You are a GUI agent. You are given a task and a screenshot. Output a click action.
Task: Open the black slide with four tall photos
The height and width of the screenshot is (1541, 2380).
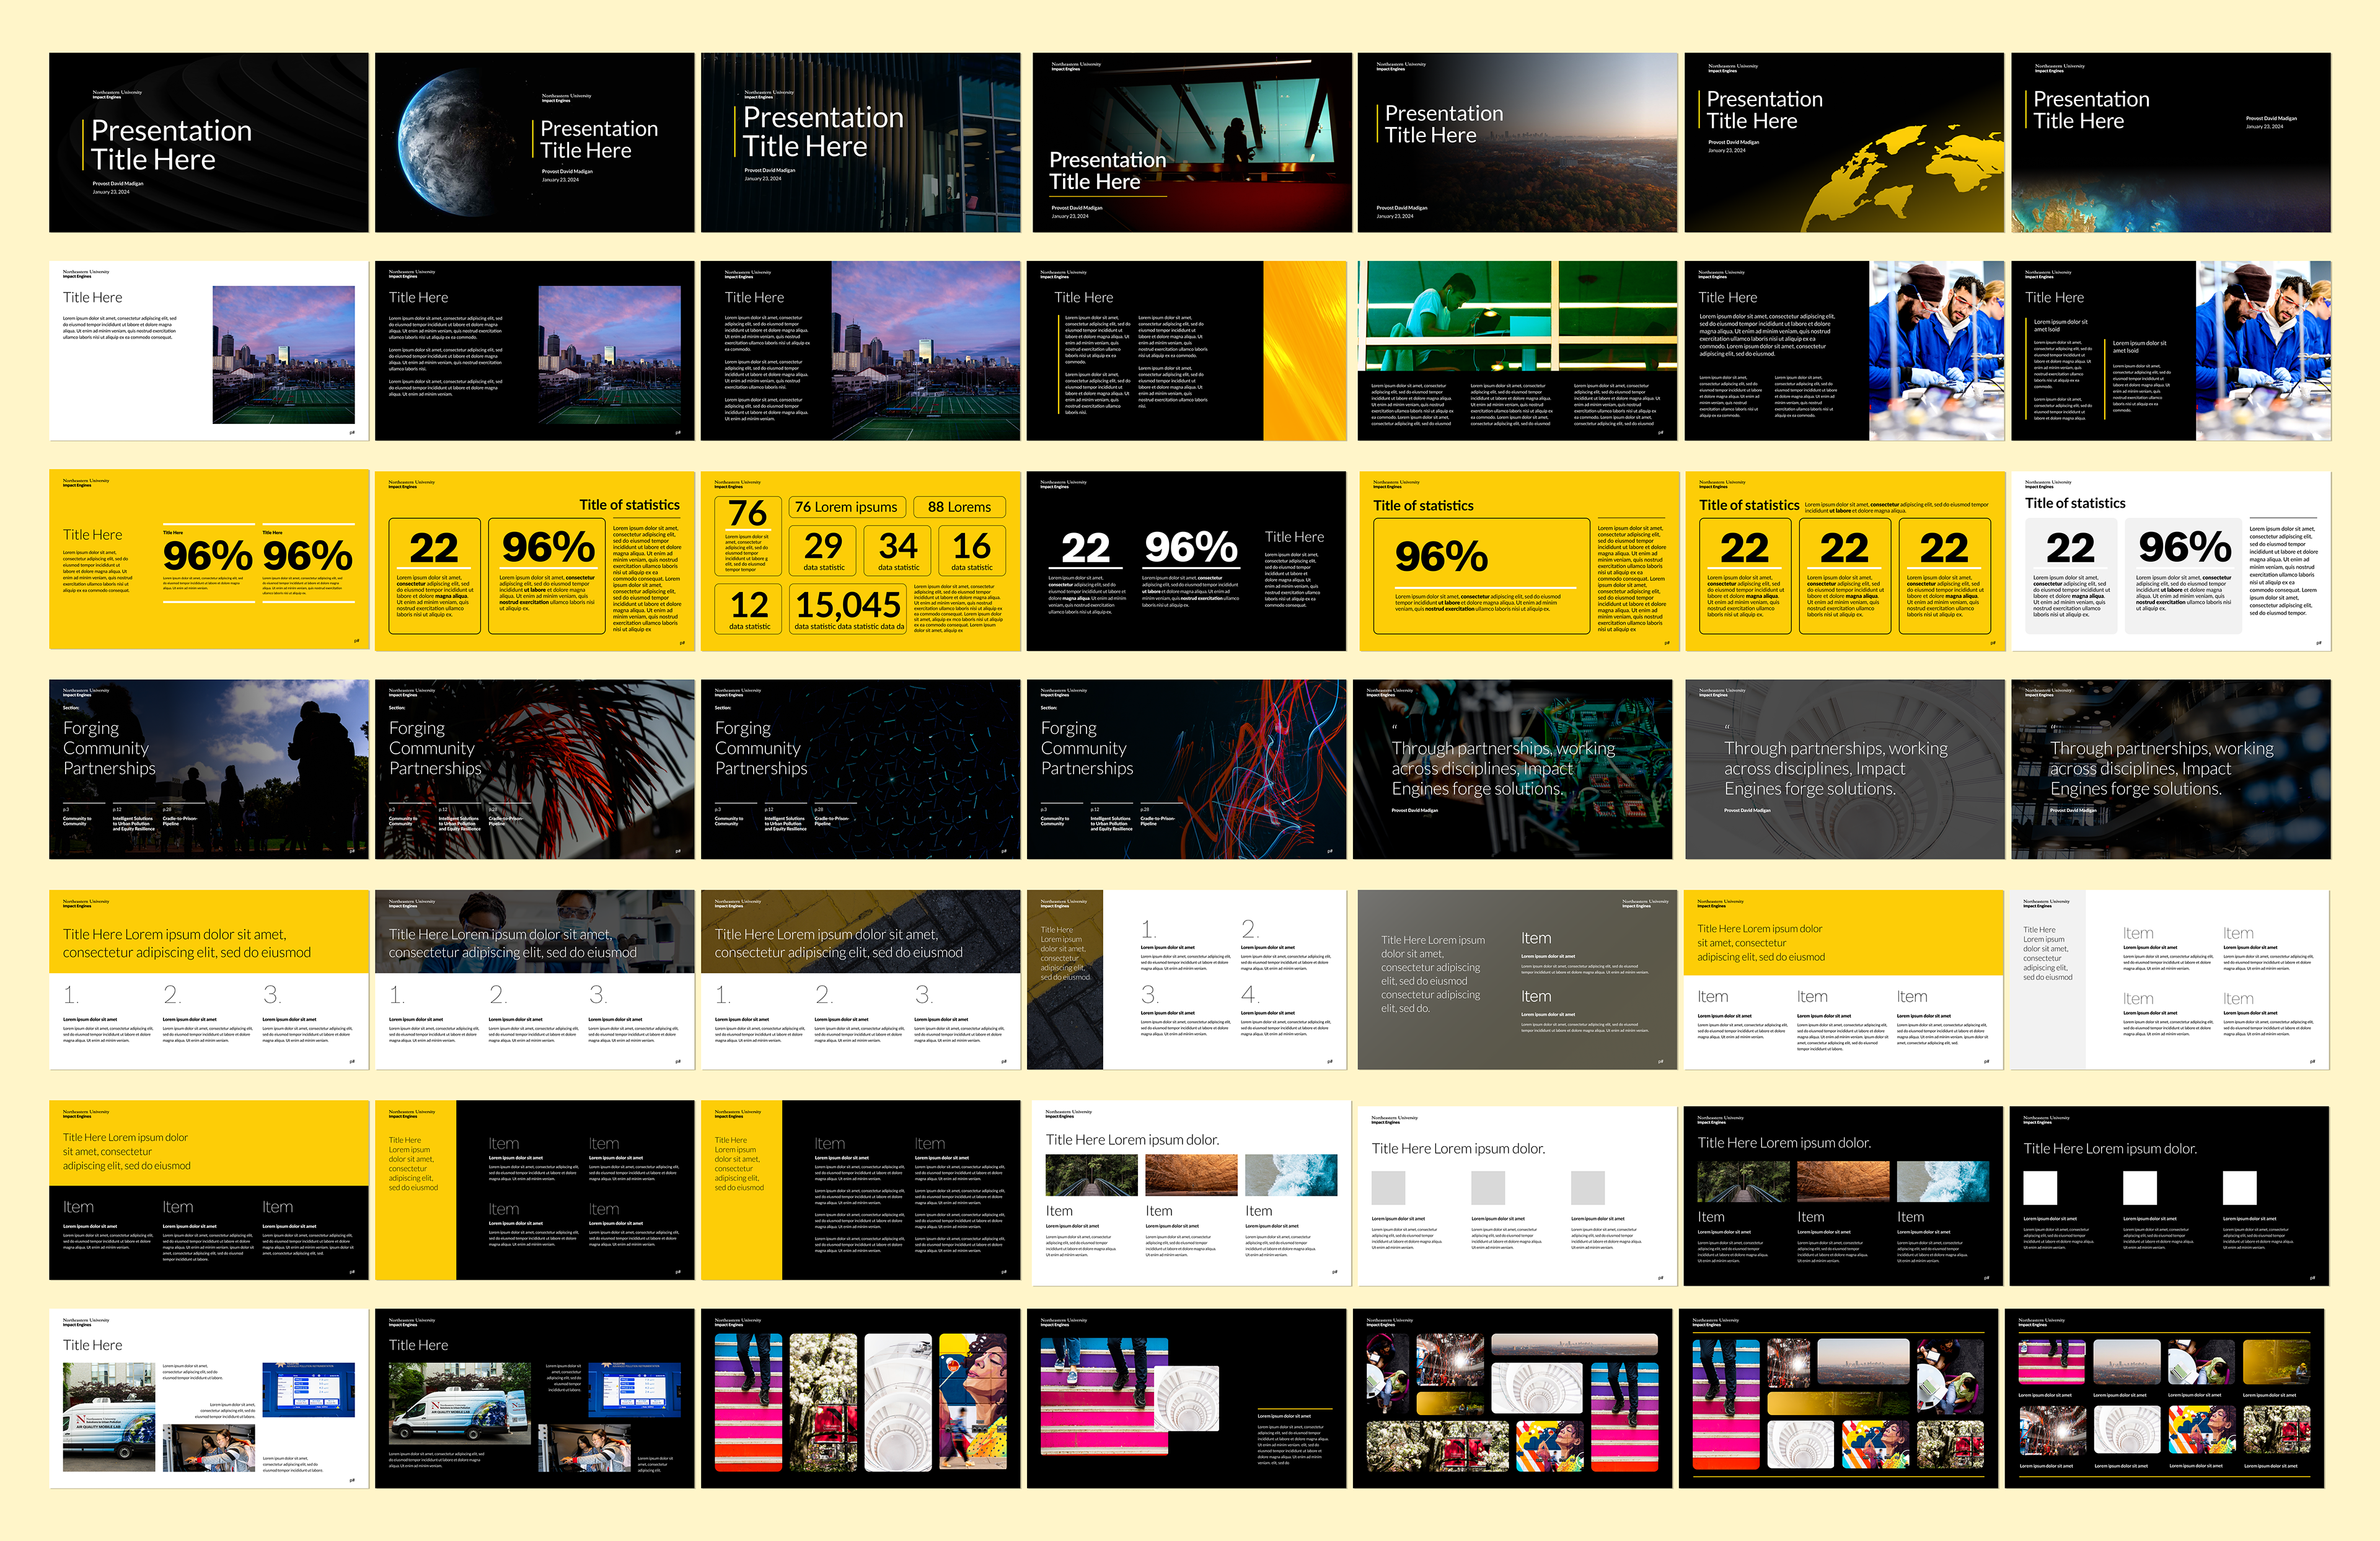coord(861,1398)
